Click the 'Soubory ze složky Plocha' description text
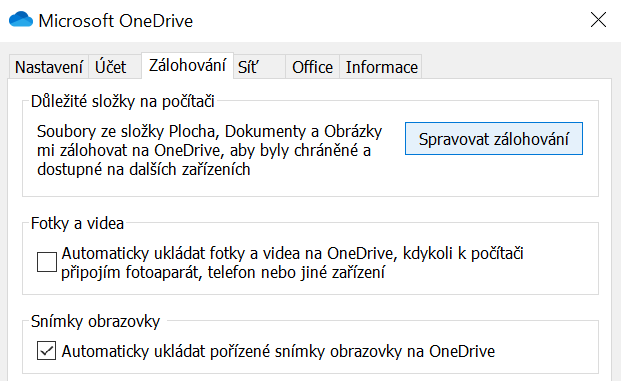 (x=210, y=150)
